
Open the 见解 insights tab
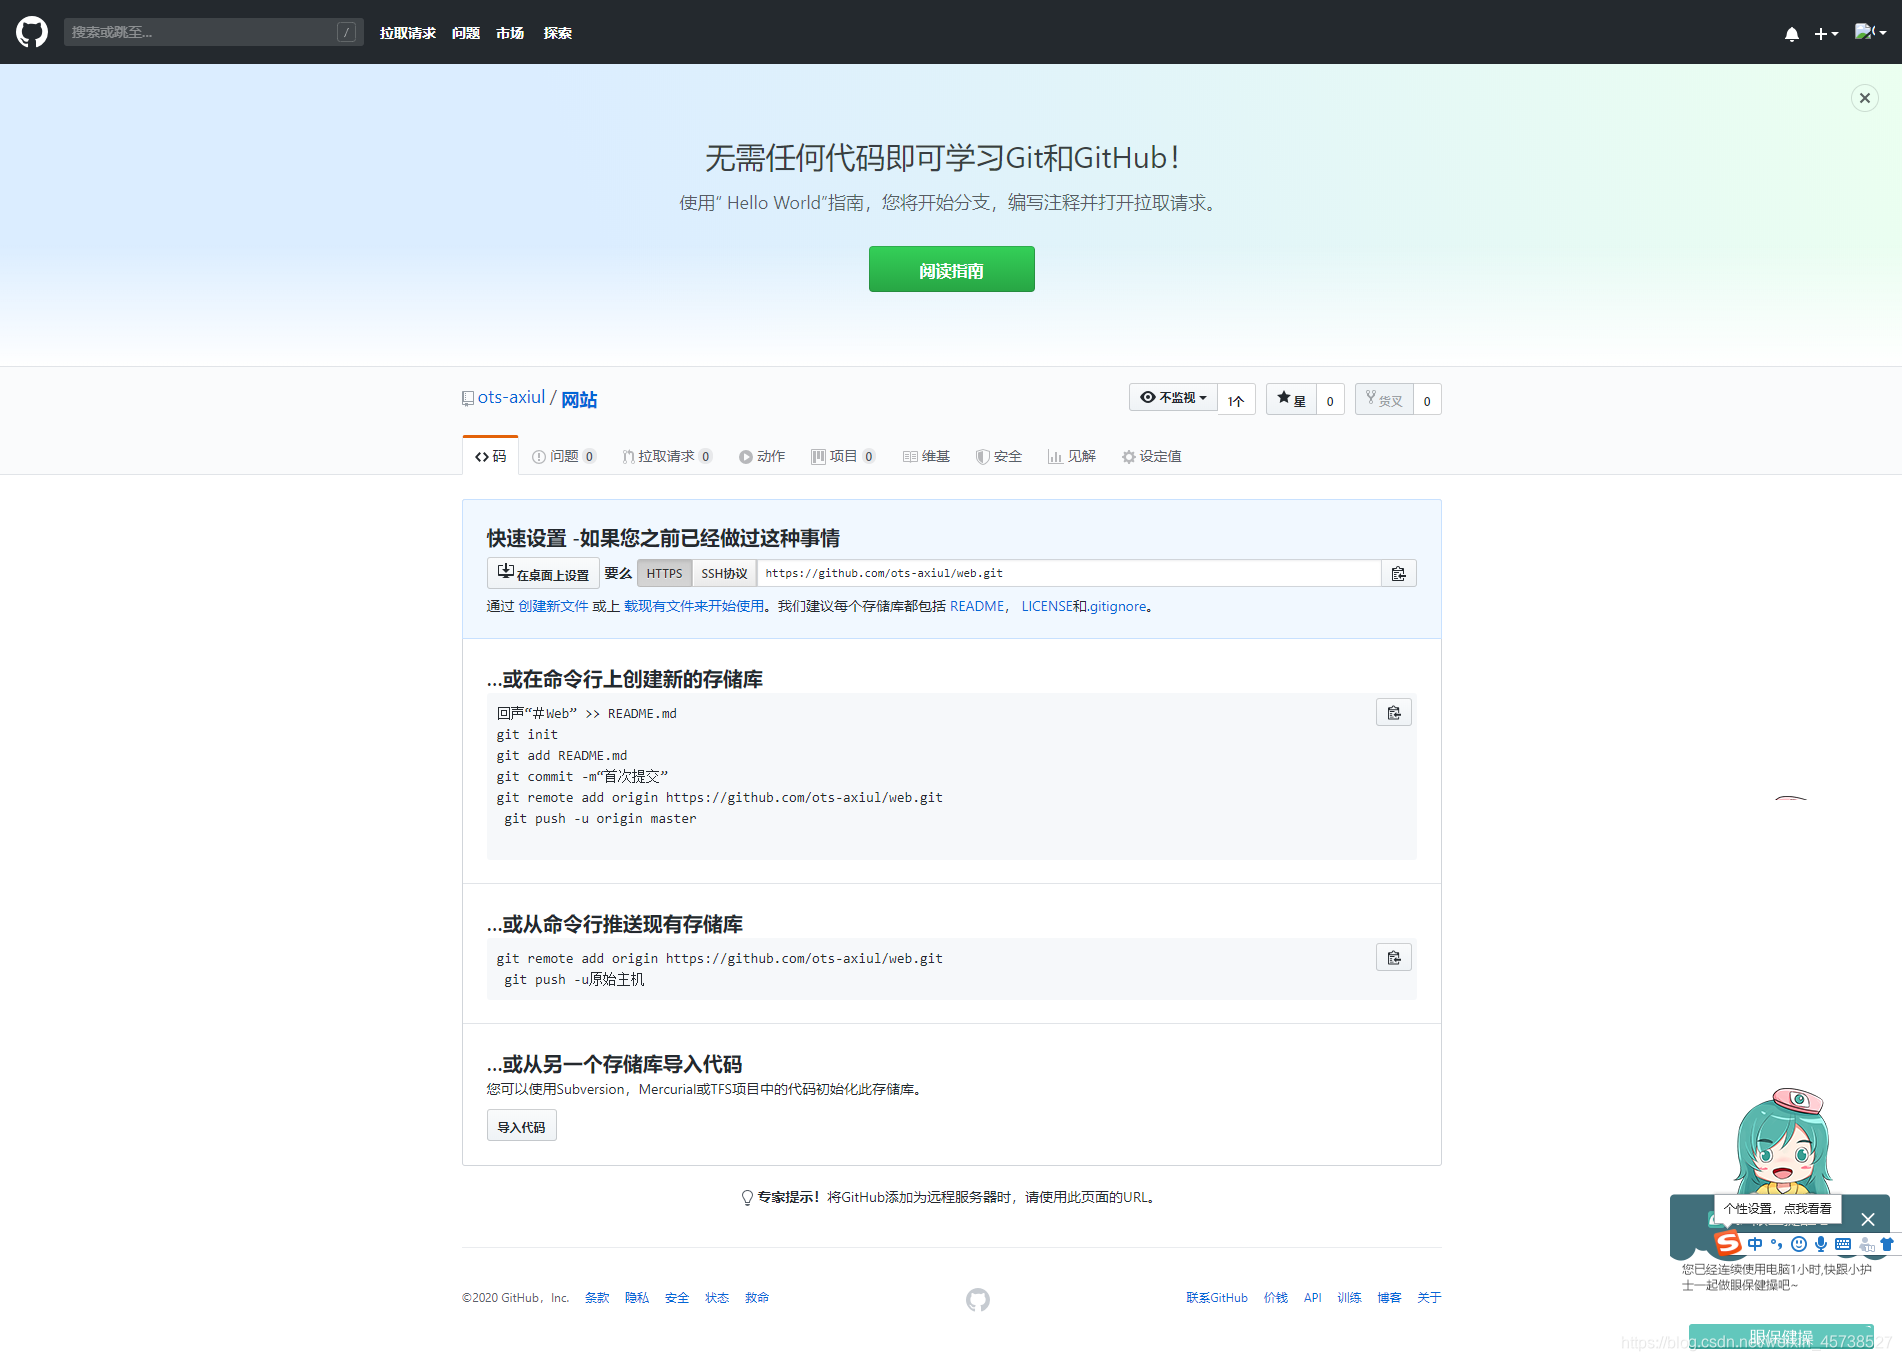(1072, 456)
